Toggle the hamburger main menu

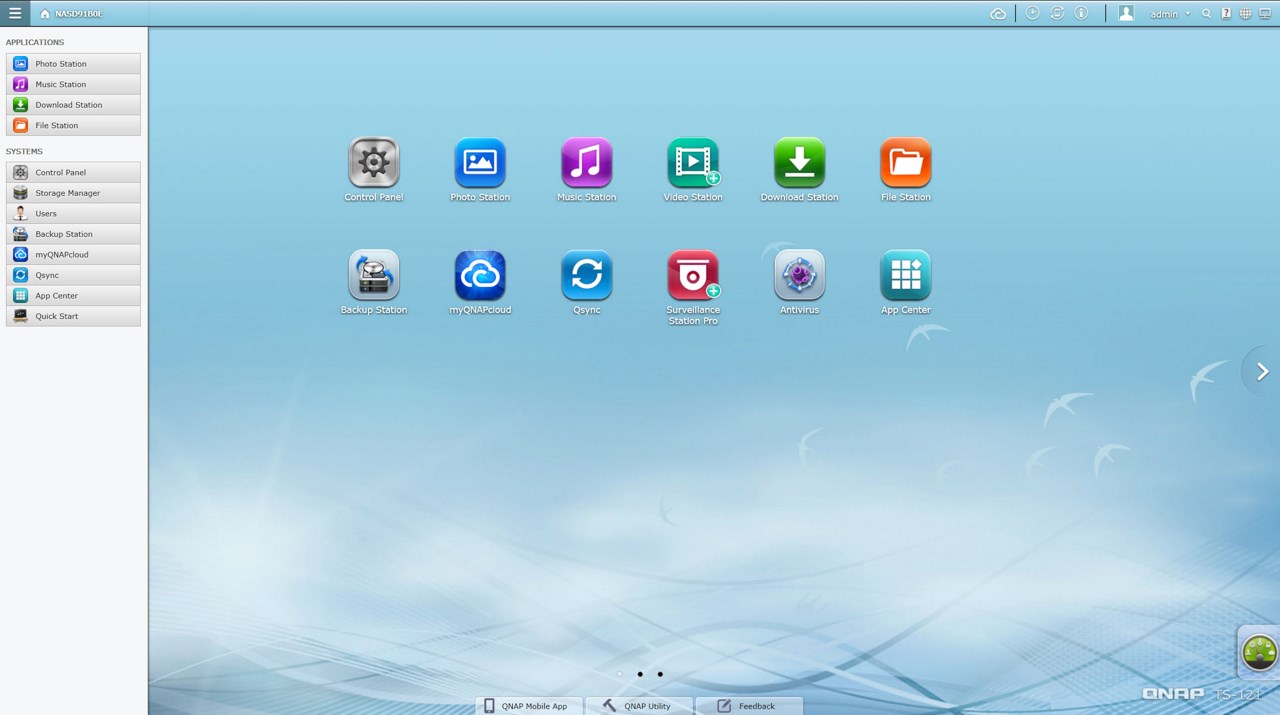pyautogui.click(x=15, y=13)
